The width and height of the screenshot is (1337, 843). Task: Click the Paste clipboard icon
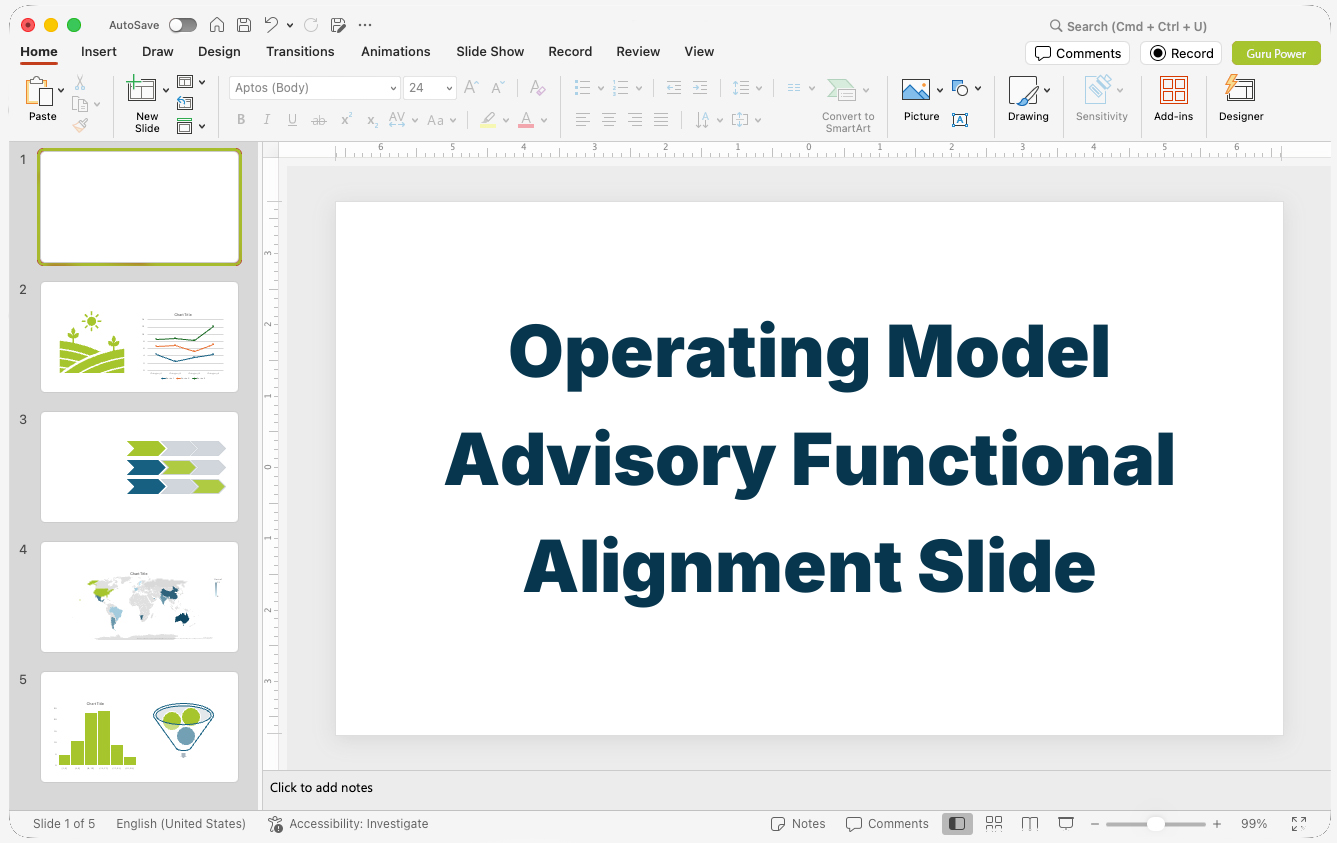[40, 91]
